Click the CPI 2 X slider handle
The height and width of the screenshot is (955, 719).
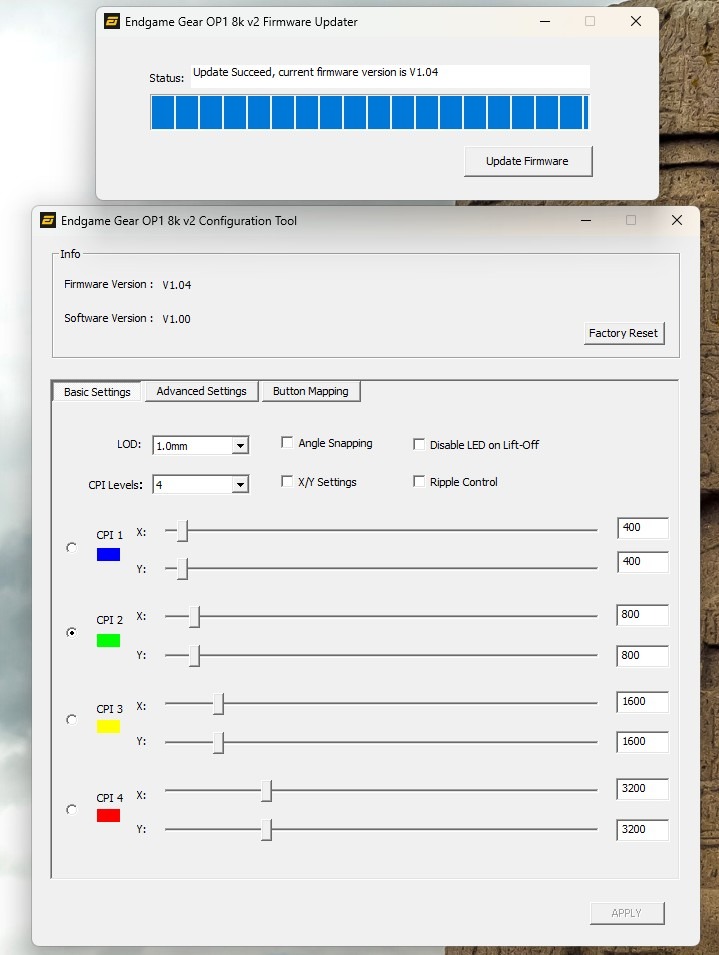point(194,617)
